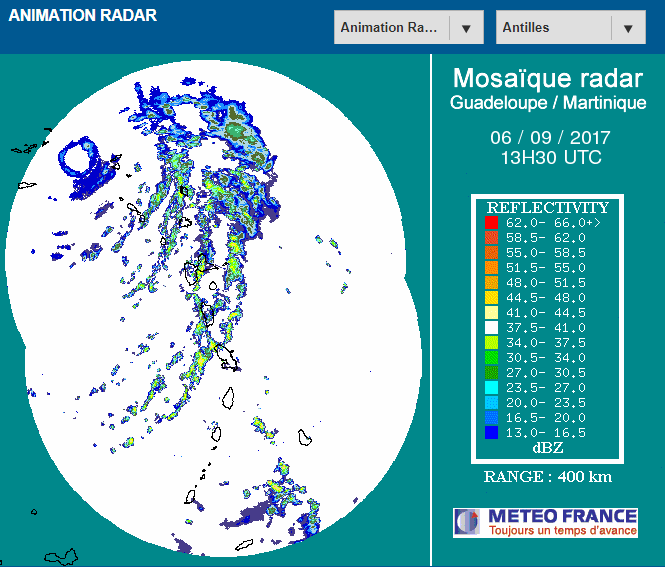Screen dimensions: 665x567
Task: Click the Mosaïque radar title
Action: pyautogui.click(x=548, y=78)
